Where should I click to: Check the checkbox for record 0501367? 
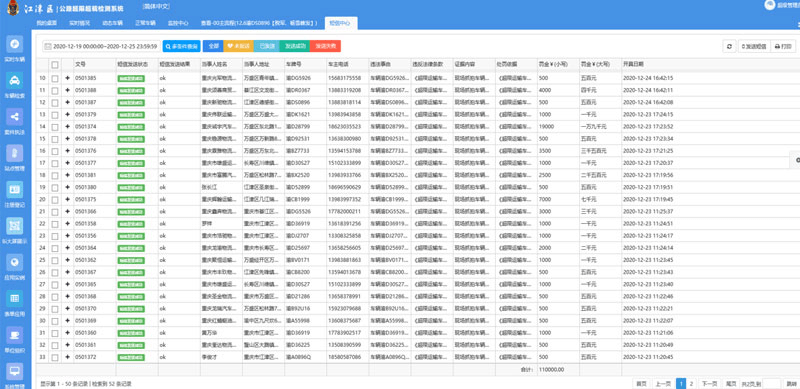tap(55, 272)
